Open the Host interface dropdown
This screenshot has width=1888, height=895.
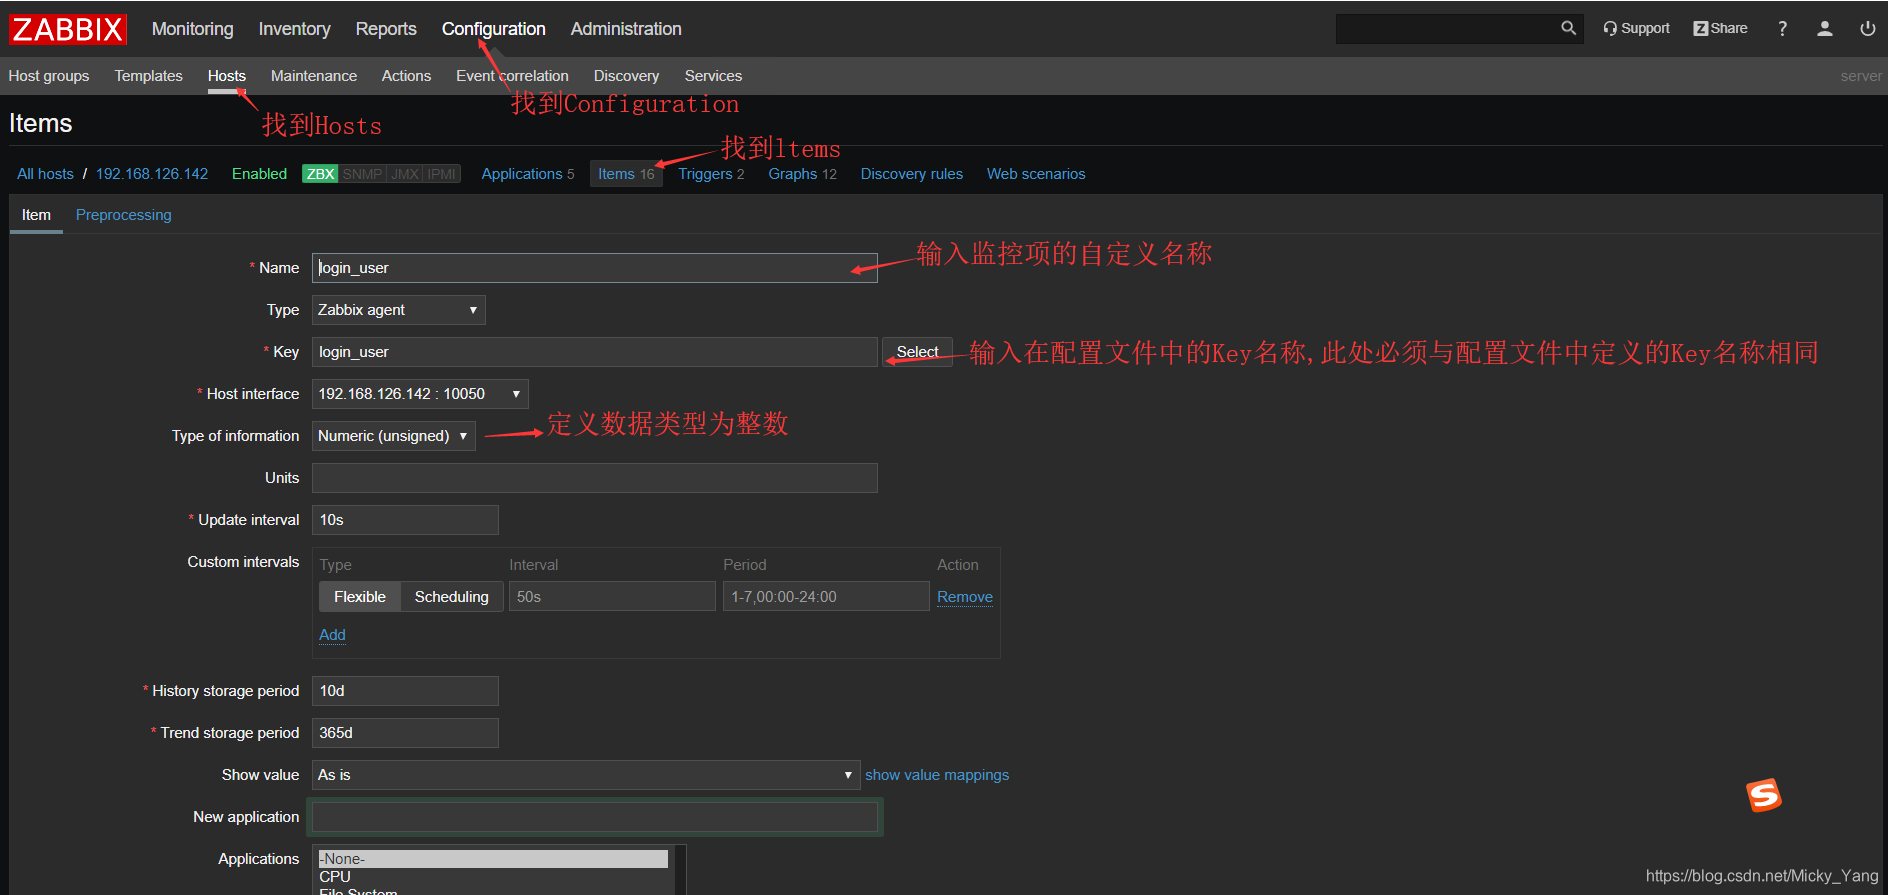pos(420,394)
